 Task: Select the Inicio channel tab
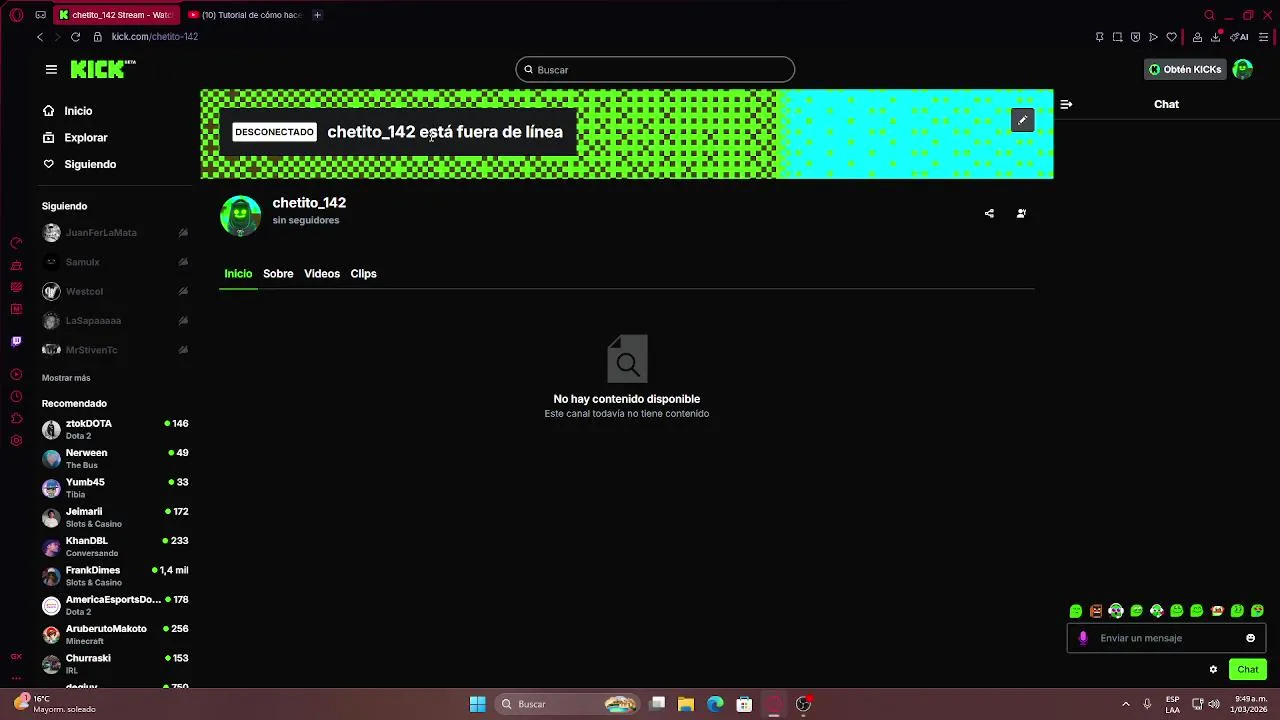tap(238, 273)
